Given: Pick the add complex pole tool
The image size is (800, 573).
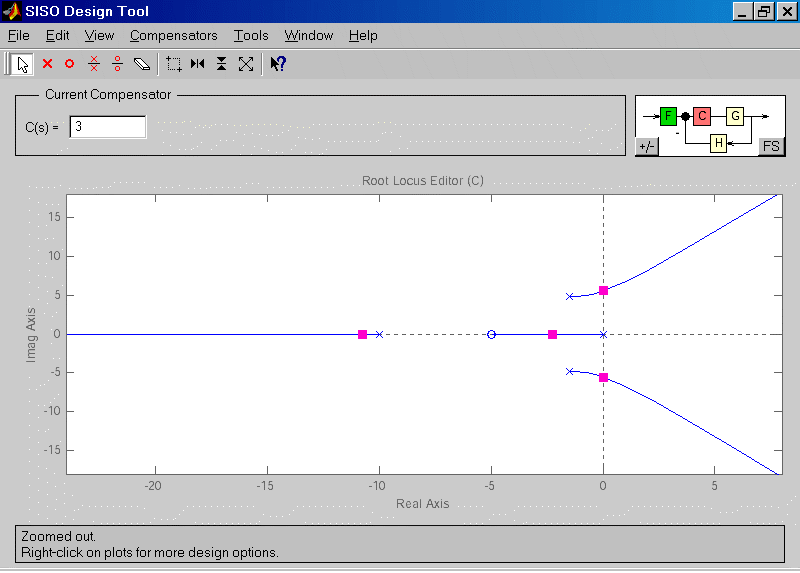Looking at the screenshot, I should click(x=94, y=64).
